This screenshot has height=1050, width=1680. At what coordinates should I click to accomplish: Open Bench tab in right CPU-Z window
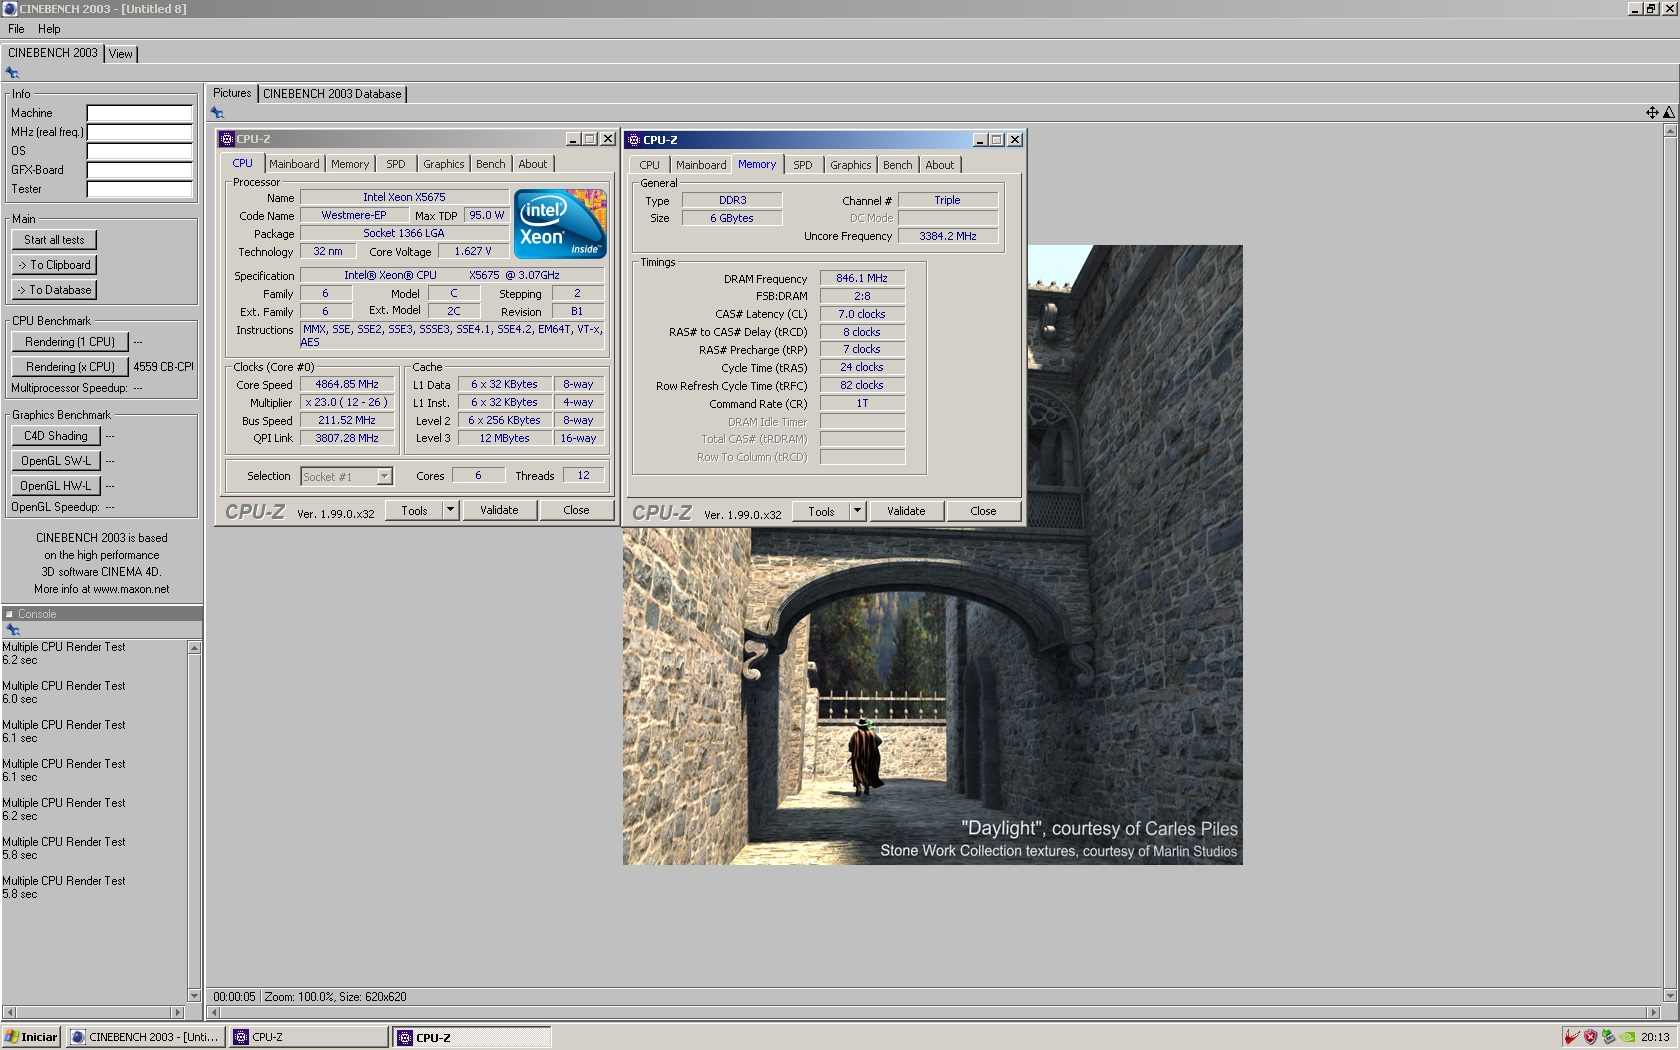898,165
